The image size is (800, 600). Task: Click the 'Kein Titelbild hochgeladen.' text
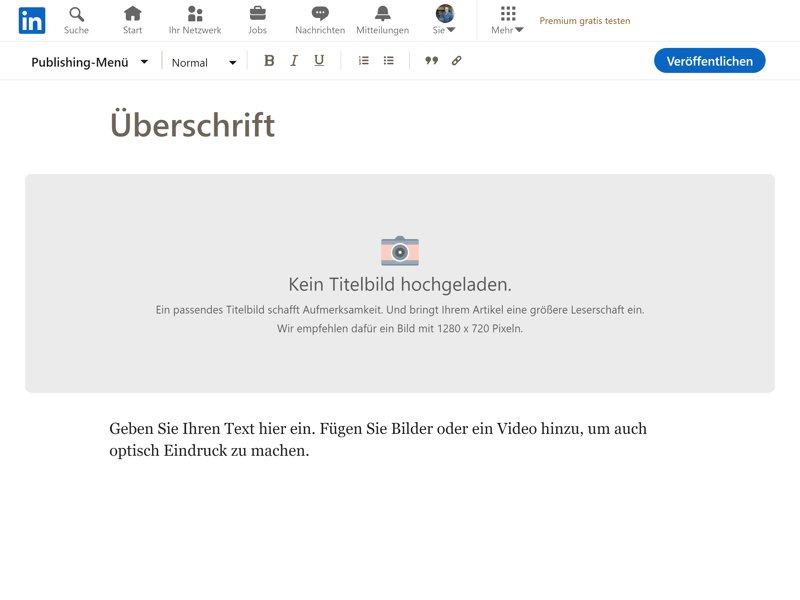click(x=400, y=284)
